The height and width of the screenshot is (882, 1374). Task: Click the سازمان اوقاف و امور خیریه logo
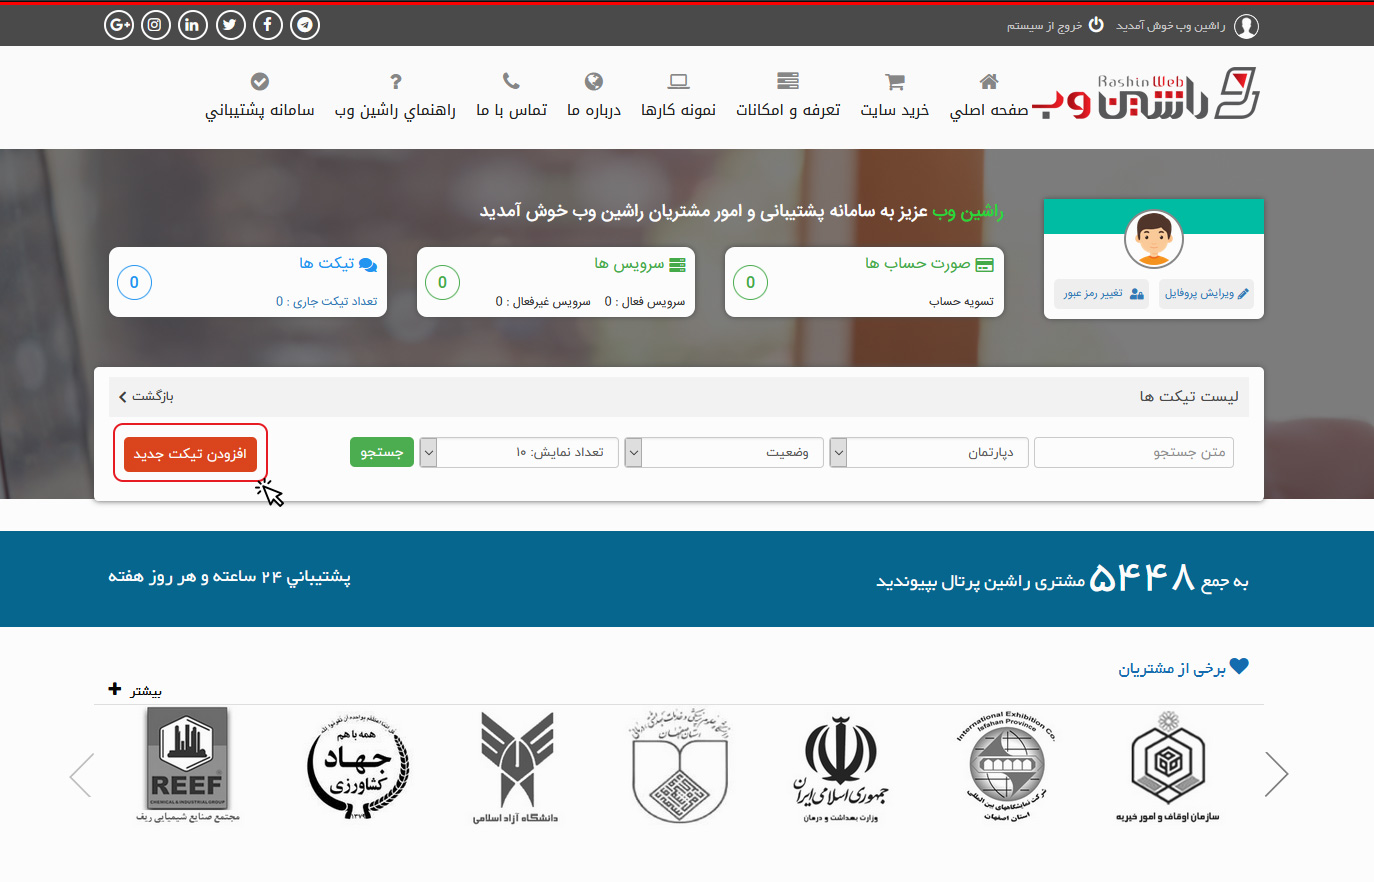1168,766
